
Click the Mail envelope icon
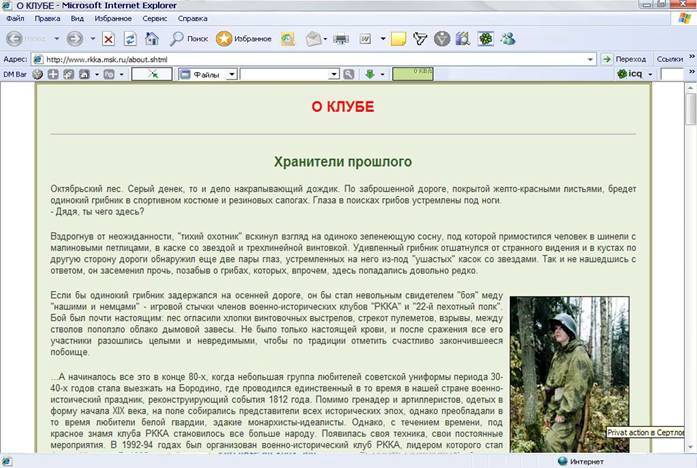click(313, 39)
